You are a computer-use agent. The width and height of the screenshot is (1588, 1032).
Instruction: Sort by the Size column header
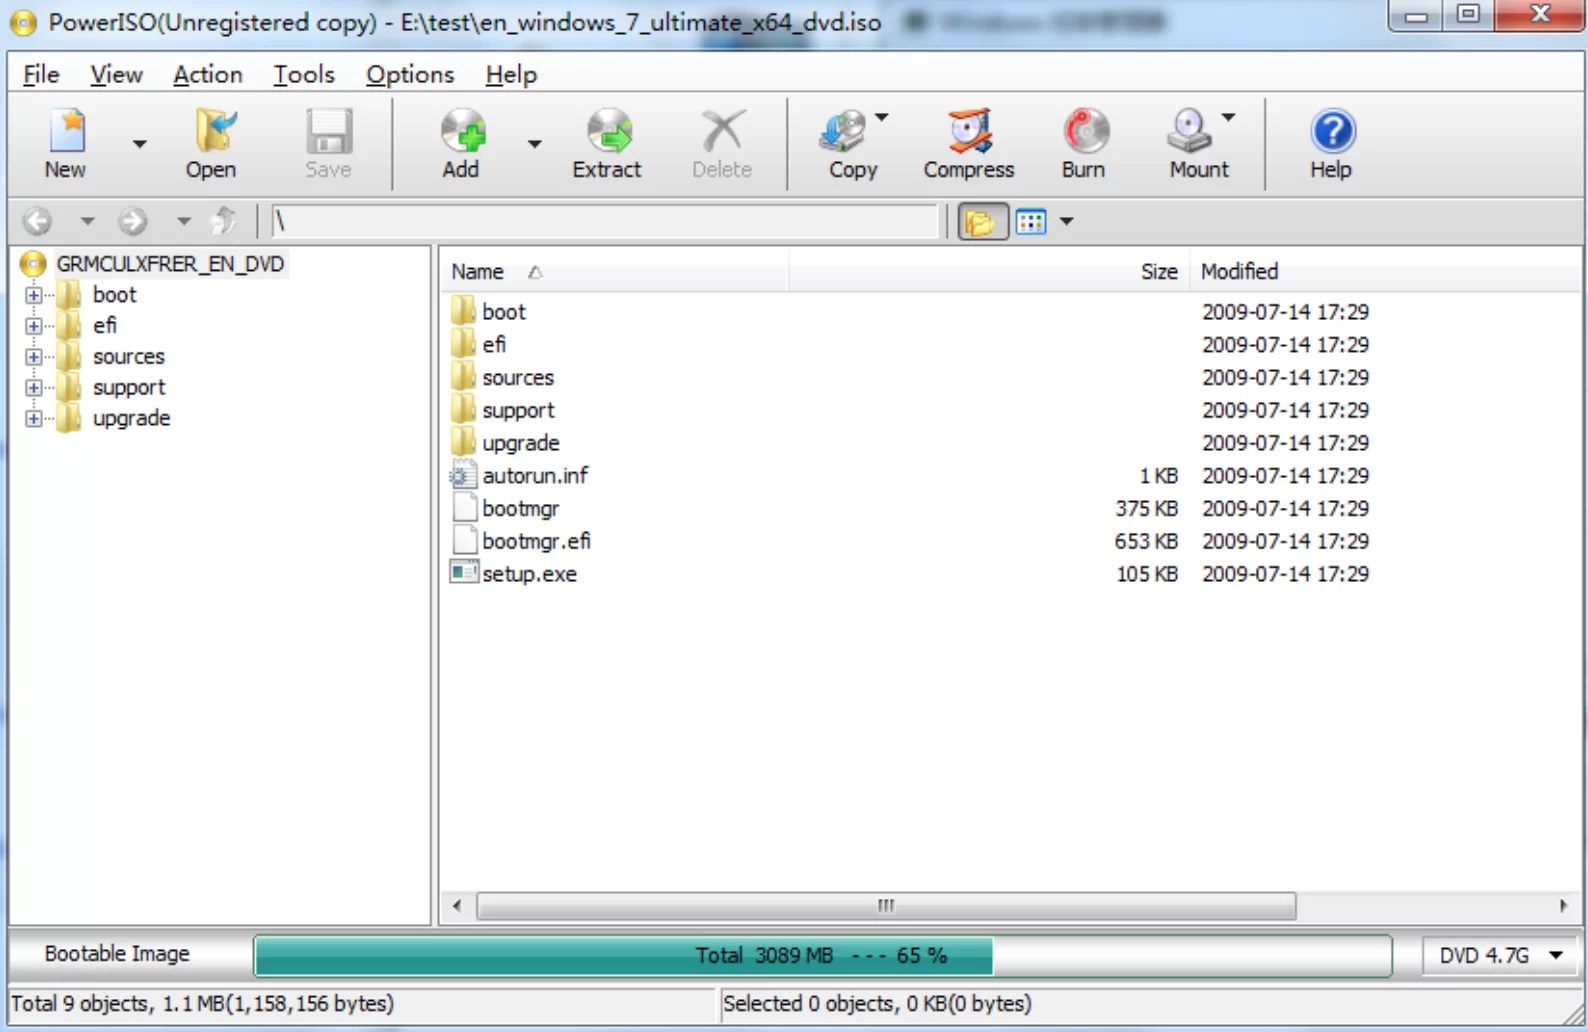989,272
